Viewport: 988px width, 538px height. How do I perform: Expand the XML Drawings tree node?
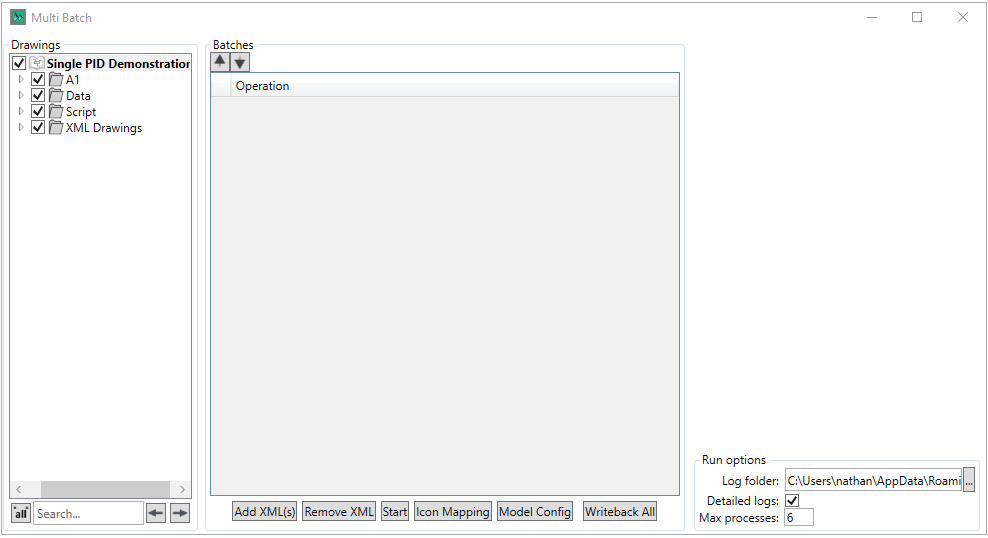pyautogui.click(x=21, y=128)
